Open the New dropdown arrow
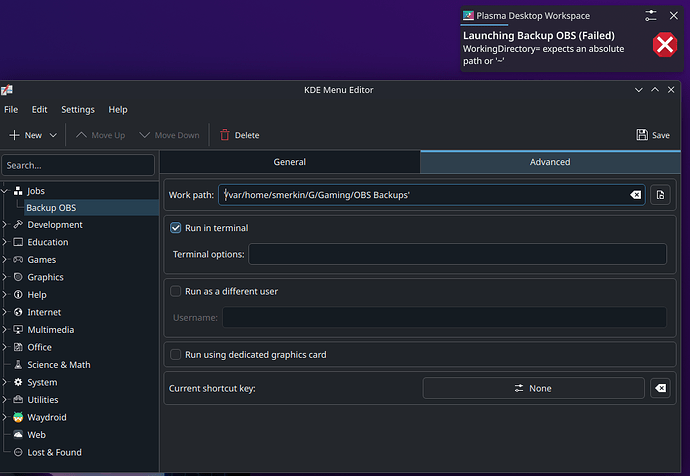Viewport: 690px width, 476px height. pyautogui.click(x=52, y=135)
